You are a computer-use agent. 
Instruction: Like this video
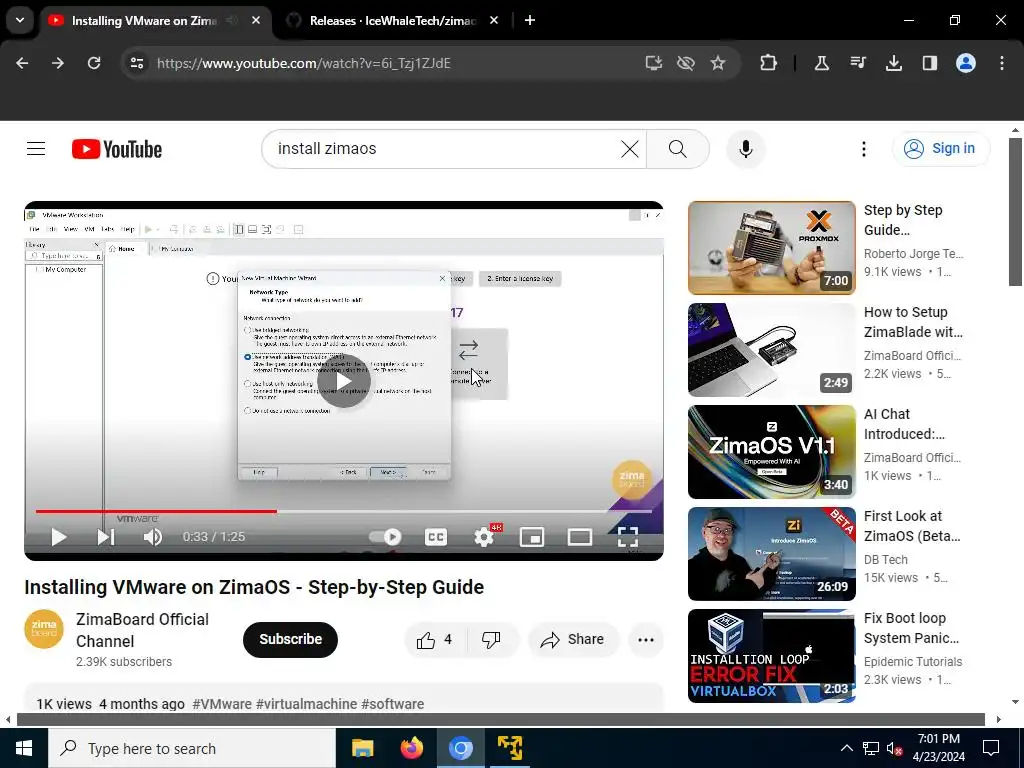pyautogui.click(x=436, y=640)
